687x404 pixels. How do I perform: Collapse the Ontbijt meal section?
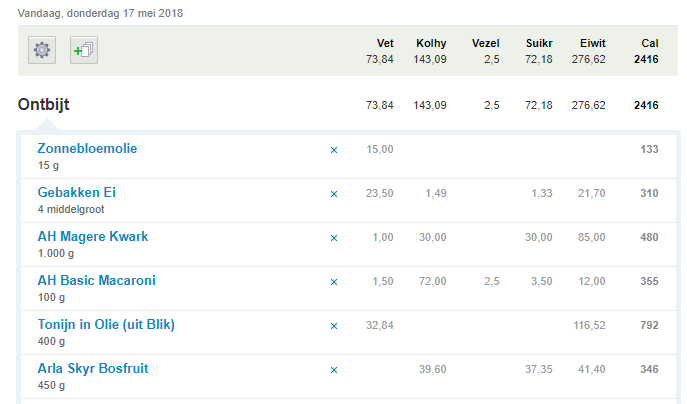[x=43, y=105]
